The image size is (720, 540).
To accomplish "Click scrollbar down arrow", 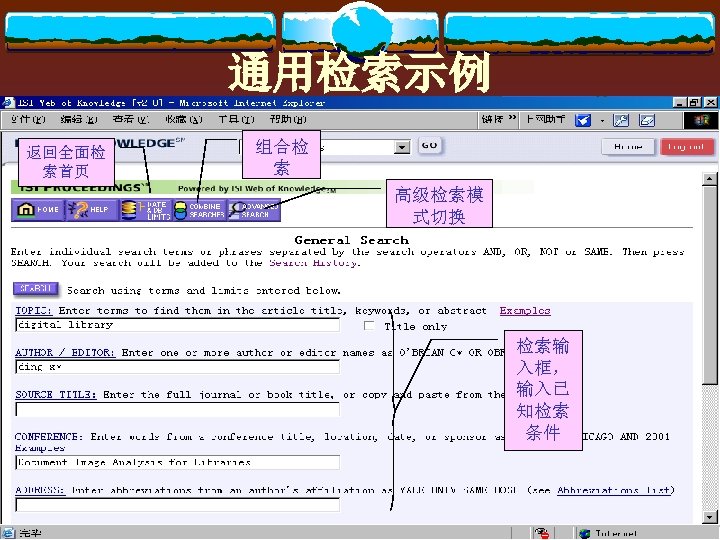I will [709, 517].
